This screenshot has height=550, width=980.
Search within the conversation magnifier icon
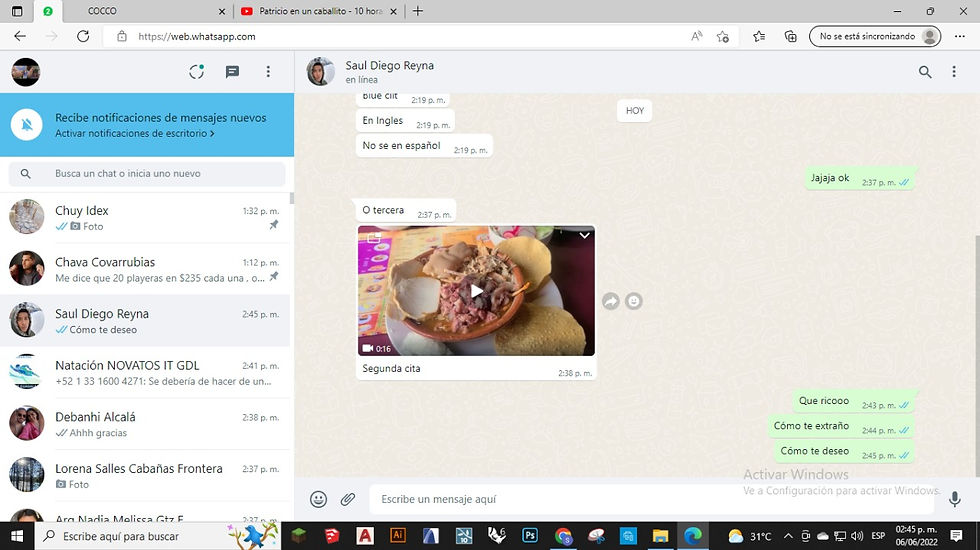pos(925,72)
